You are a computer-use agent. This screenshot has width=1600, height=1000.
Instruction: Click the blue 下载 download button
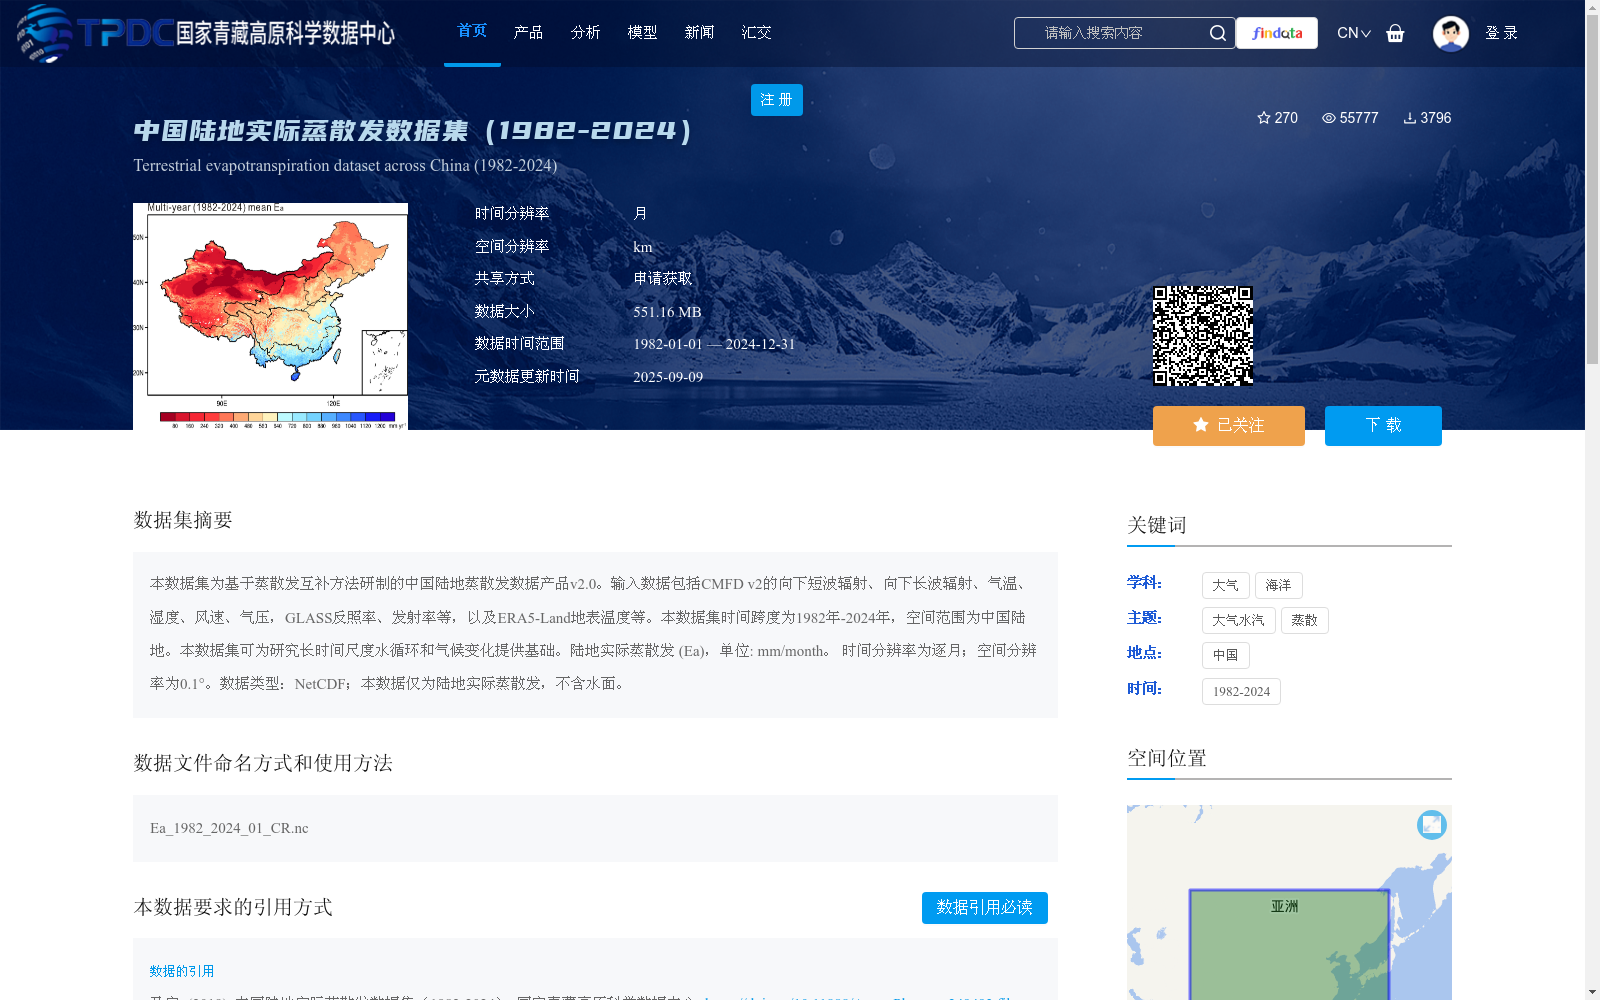click(1383, 425)
